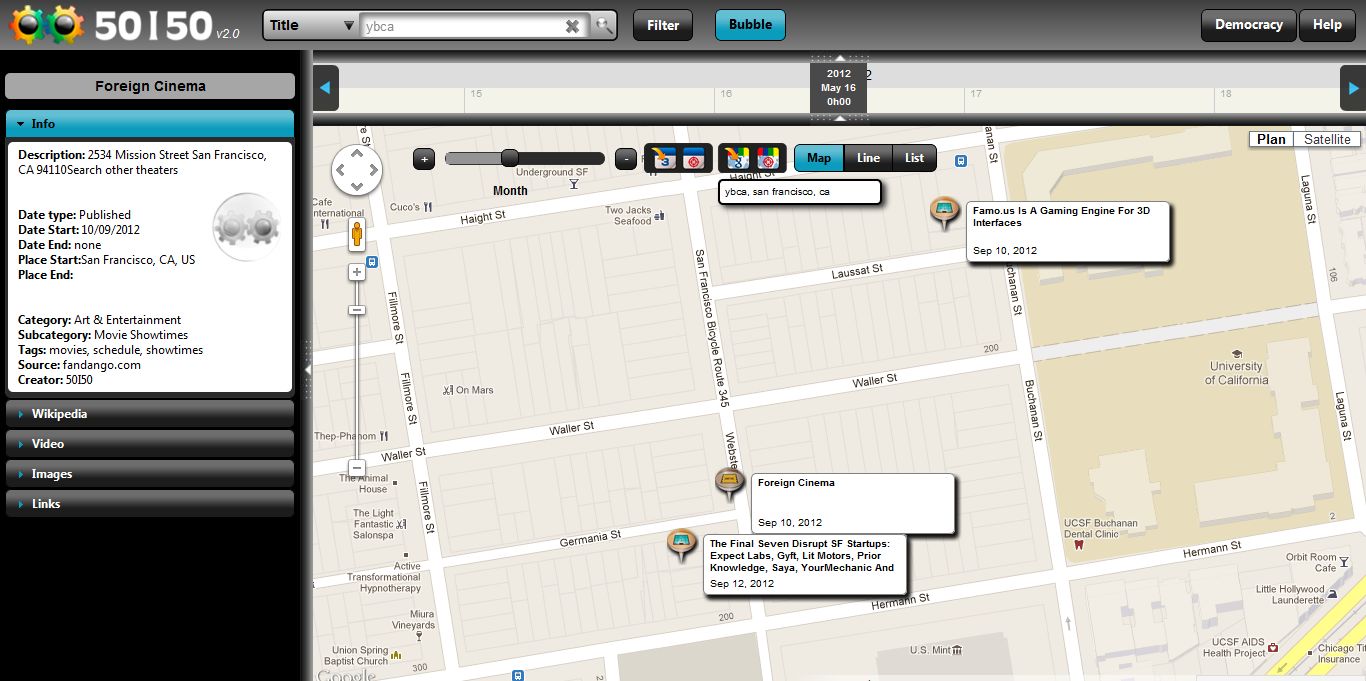
Task: Collapse sidebar with the left-arrow handle
Action: [307, 369]
